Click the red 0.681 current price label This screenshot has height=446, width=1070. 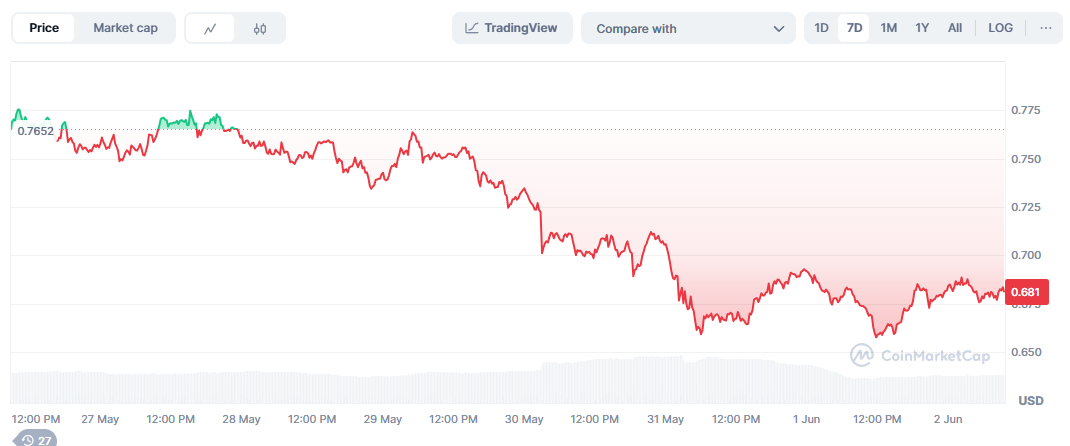tap(1028, 292)
